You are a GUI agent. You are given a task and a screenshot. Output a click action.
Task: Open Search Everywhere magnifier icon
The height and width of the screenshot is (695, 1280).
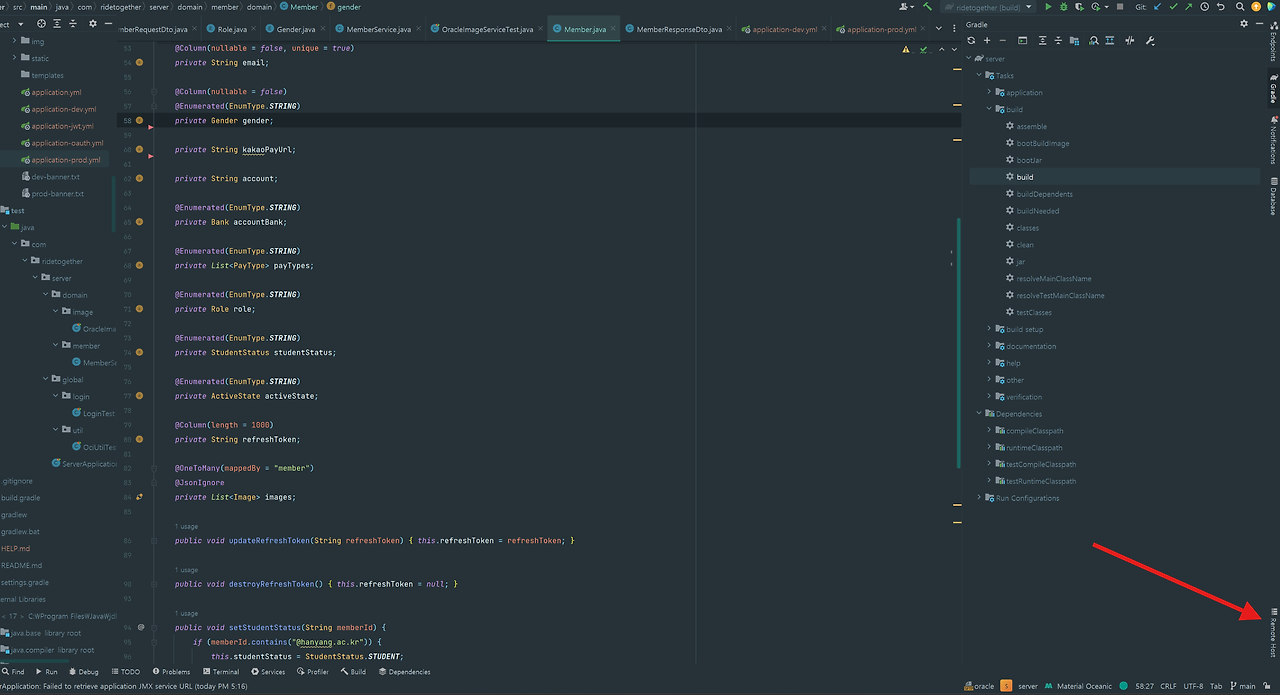[1240, 6]
